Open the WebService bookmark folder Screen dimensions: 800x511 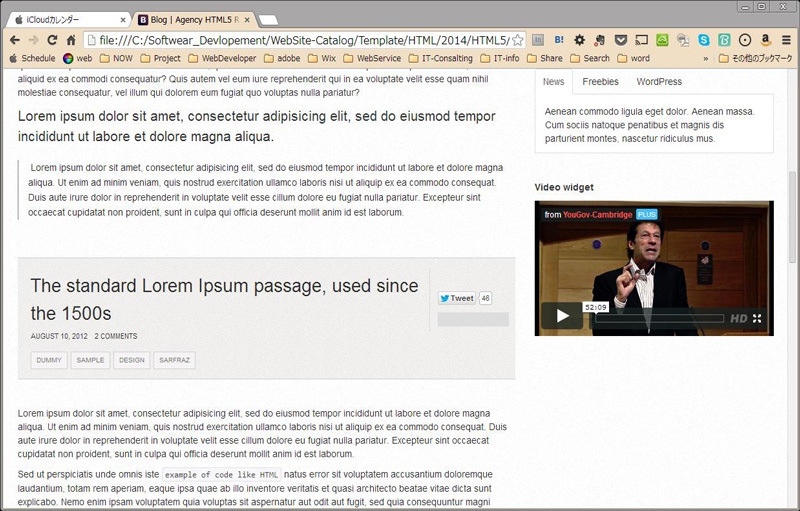point(372,58)
